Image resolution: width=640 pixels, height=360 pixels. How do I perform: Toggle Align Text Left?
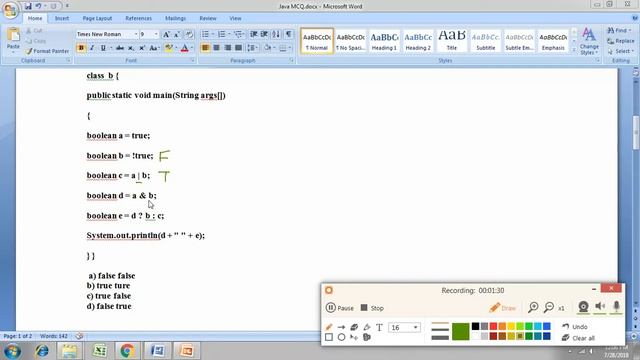click(x=205, y=48)
